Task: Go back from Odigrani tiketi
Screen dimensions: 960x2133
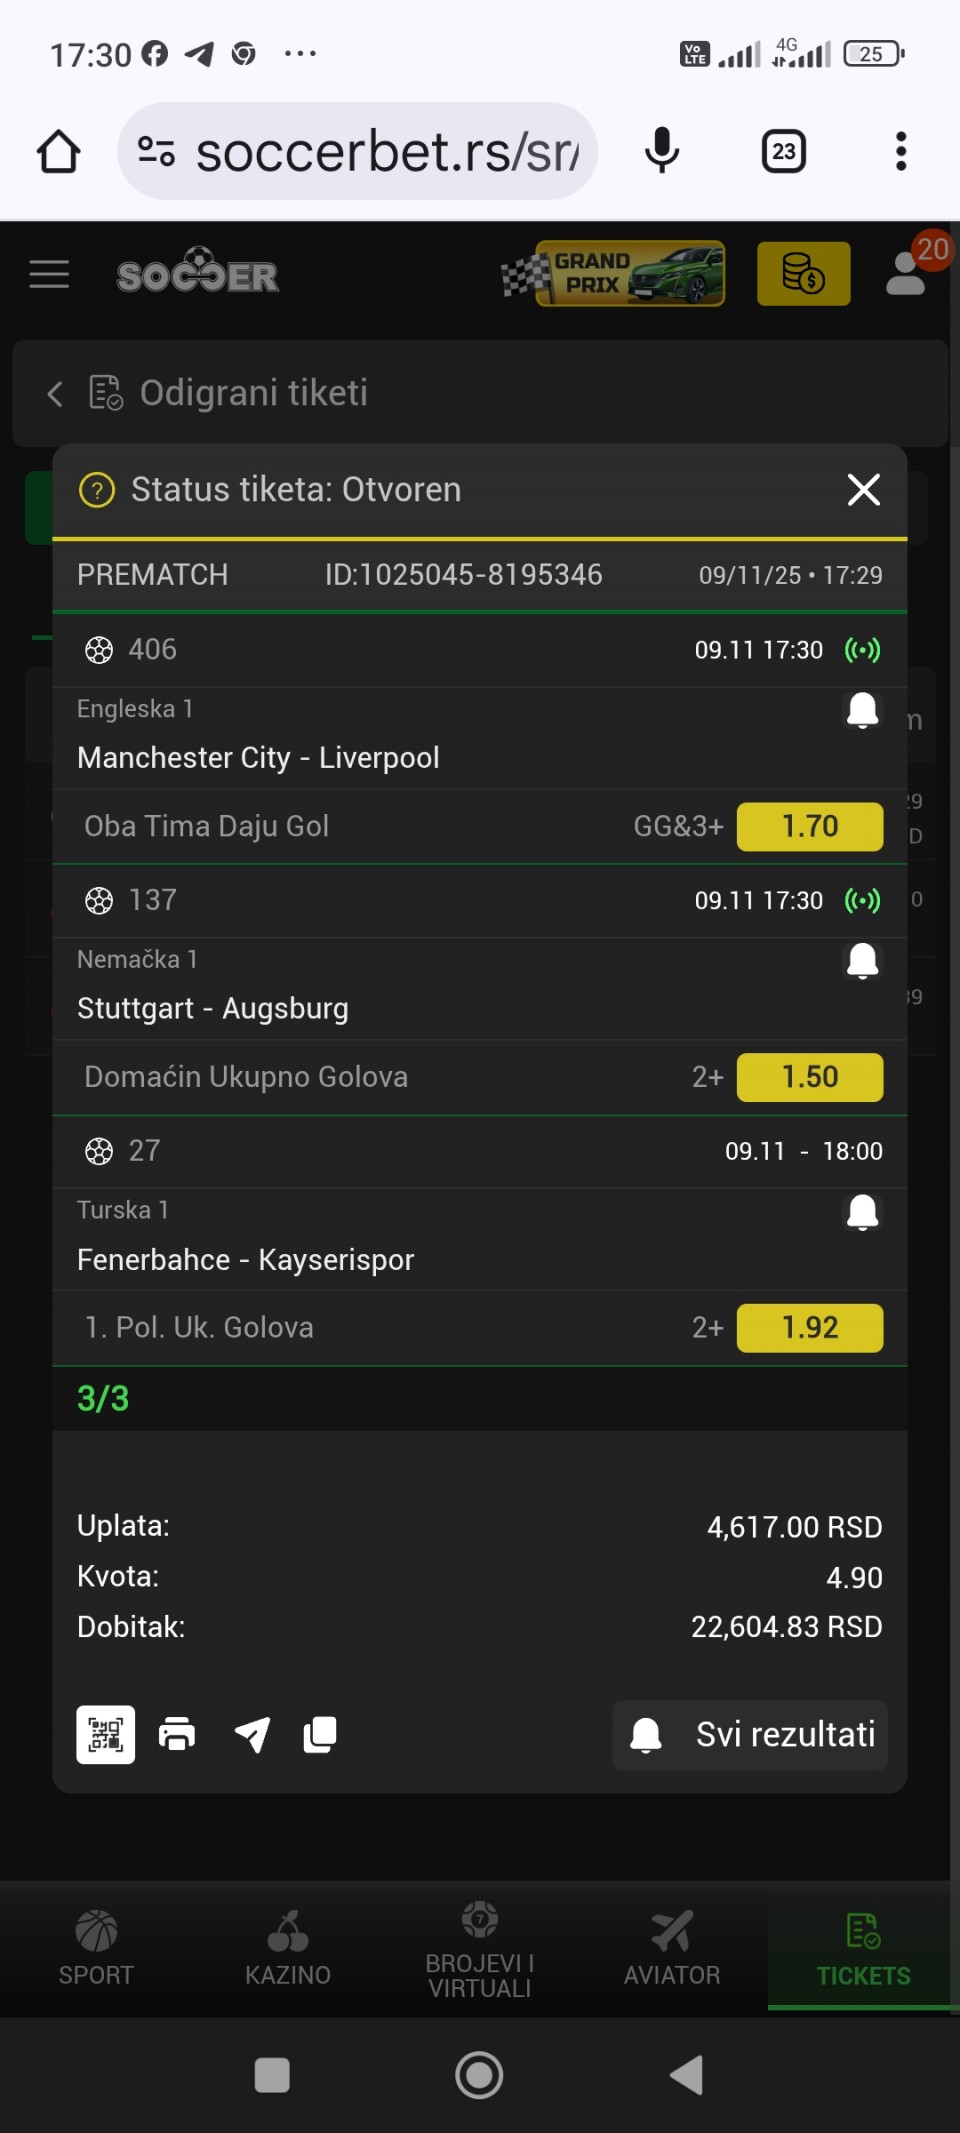Action: 55,394
